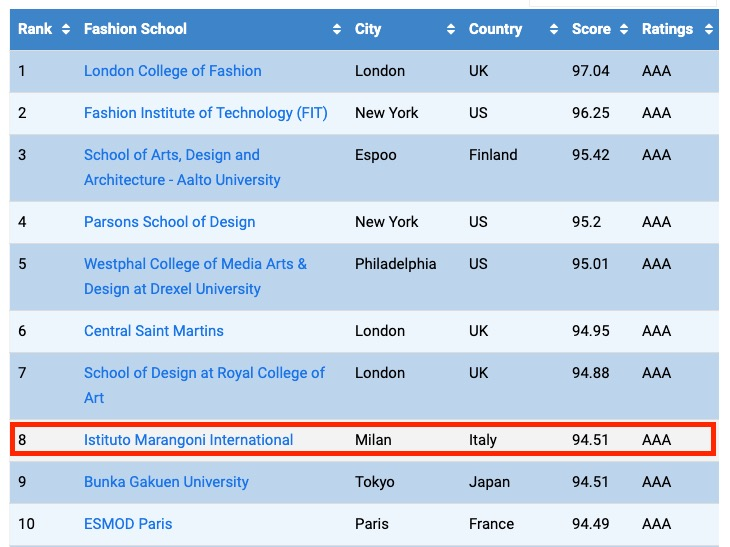730x547 pixels.
Task: Select the 94.51 score for Milan row
Action: point(590,440)
